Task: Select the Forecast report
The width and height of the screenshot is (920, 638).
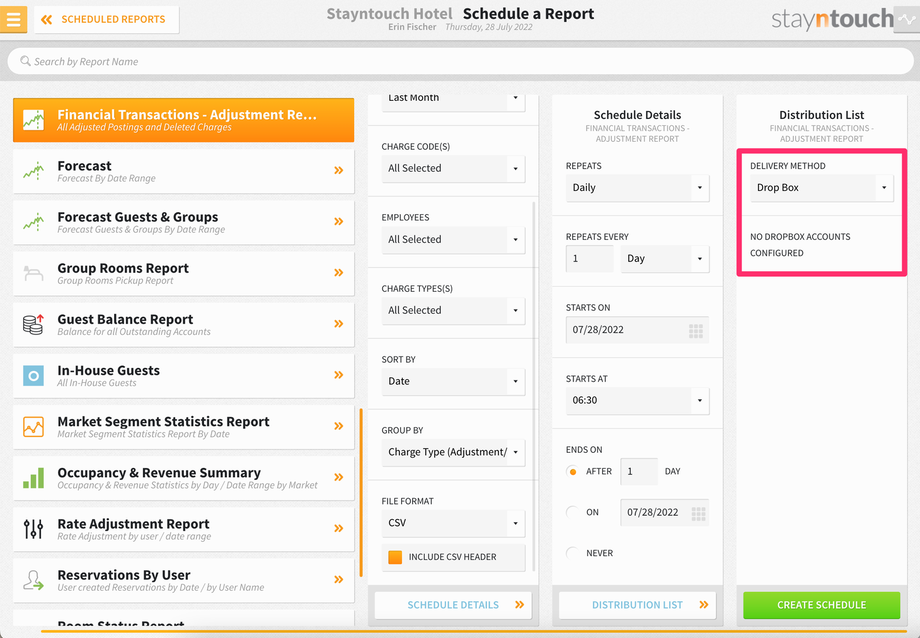Action: pos(184,171)
